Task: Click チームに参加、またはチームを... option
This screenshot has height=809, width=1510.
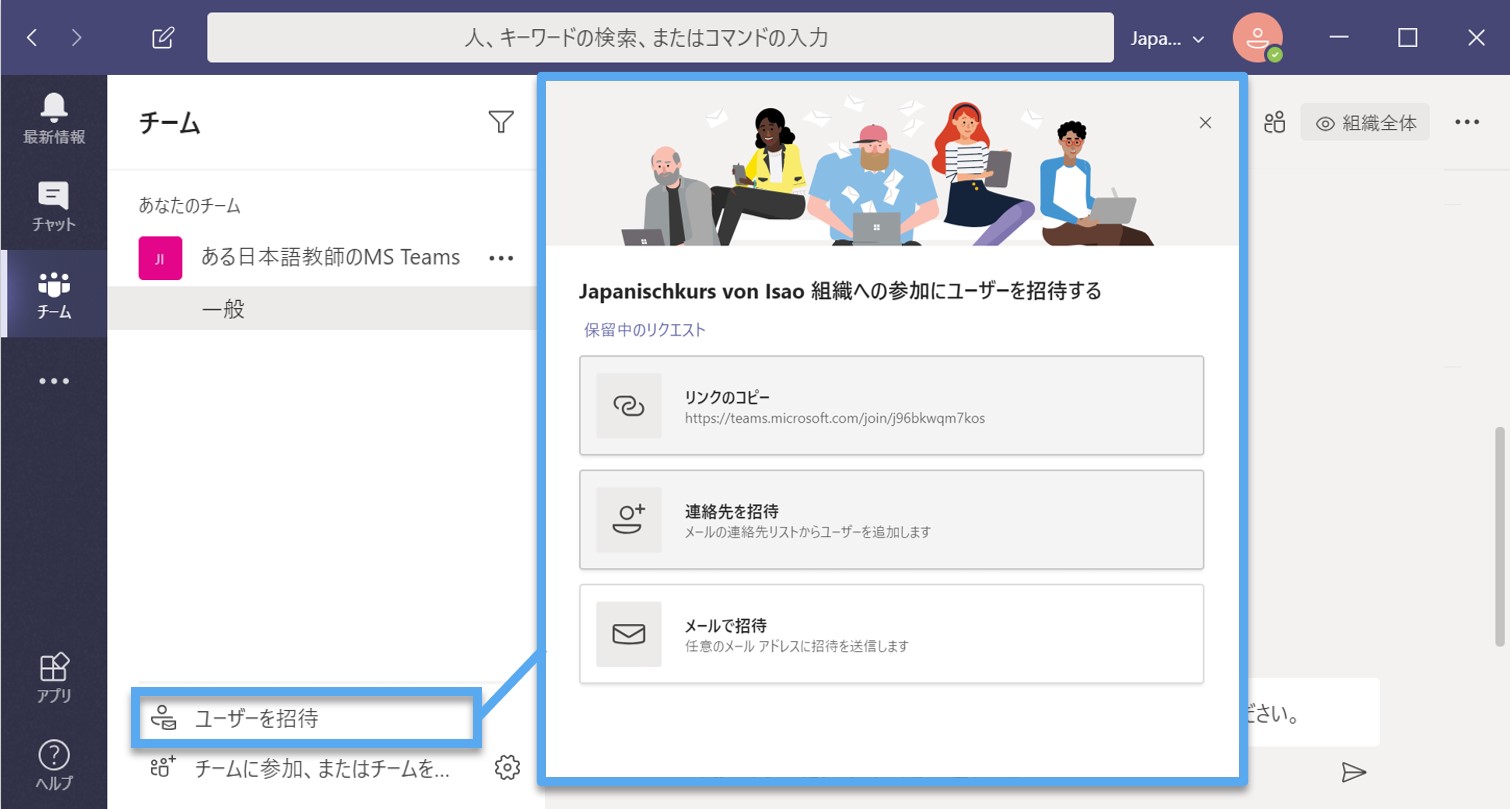Action: point(300,768)
